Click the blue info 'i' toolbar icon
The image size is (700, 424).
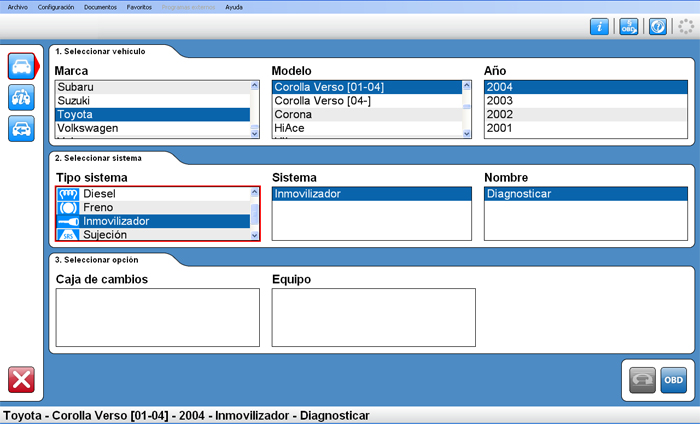[x=599, y=27]
